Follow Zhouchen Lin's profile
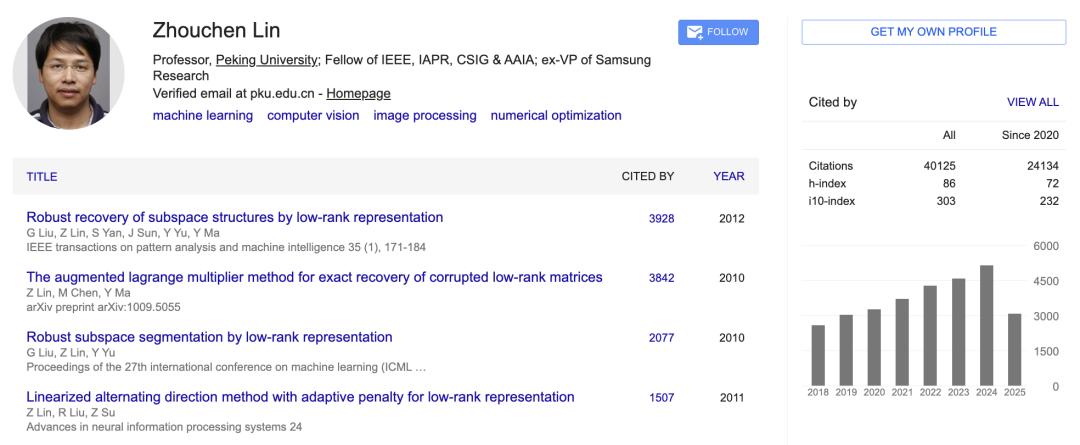Image resolution: width=1080 pixels, height=445 pixels. point(718,32)
